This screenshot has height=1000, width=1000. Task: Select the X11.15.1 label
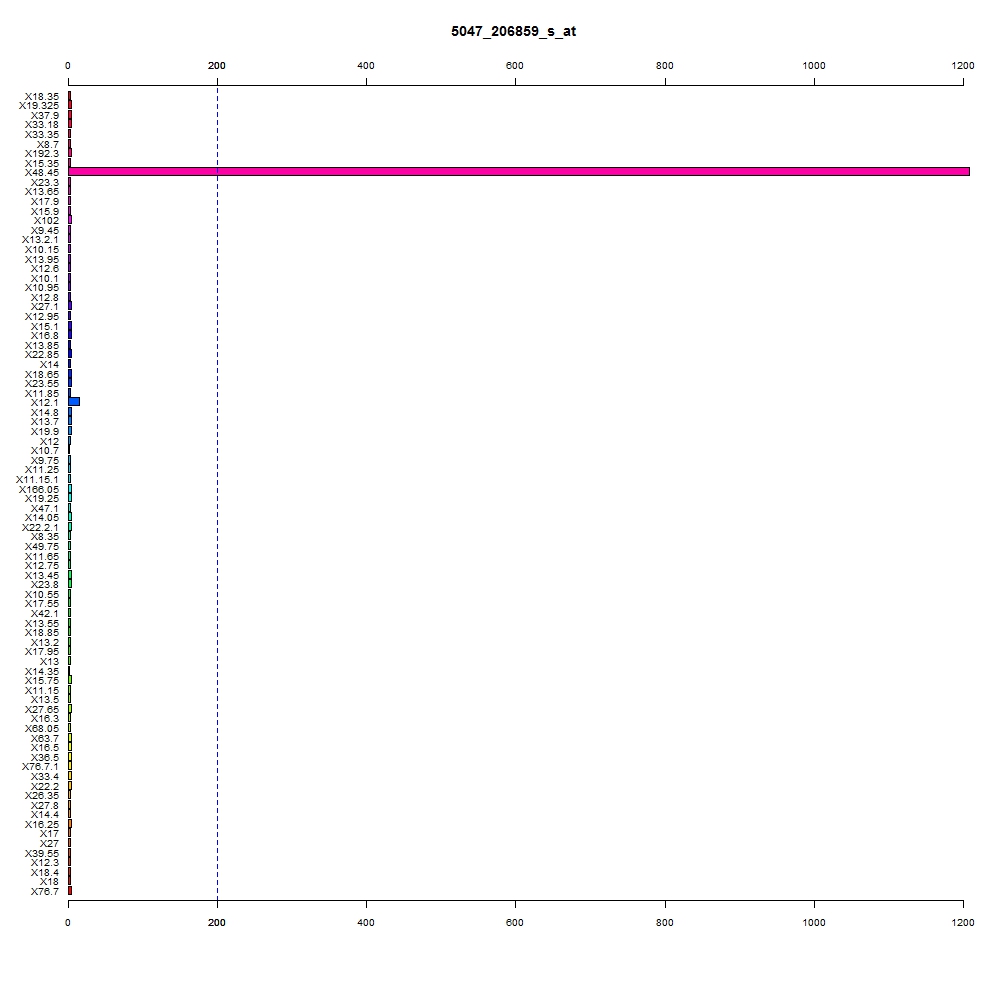[38, 480]
